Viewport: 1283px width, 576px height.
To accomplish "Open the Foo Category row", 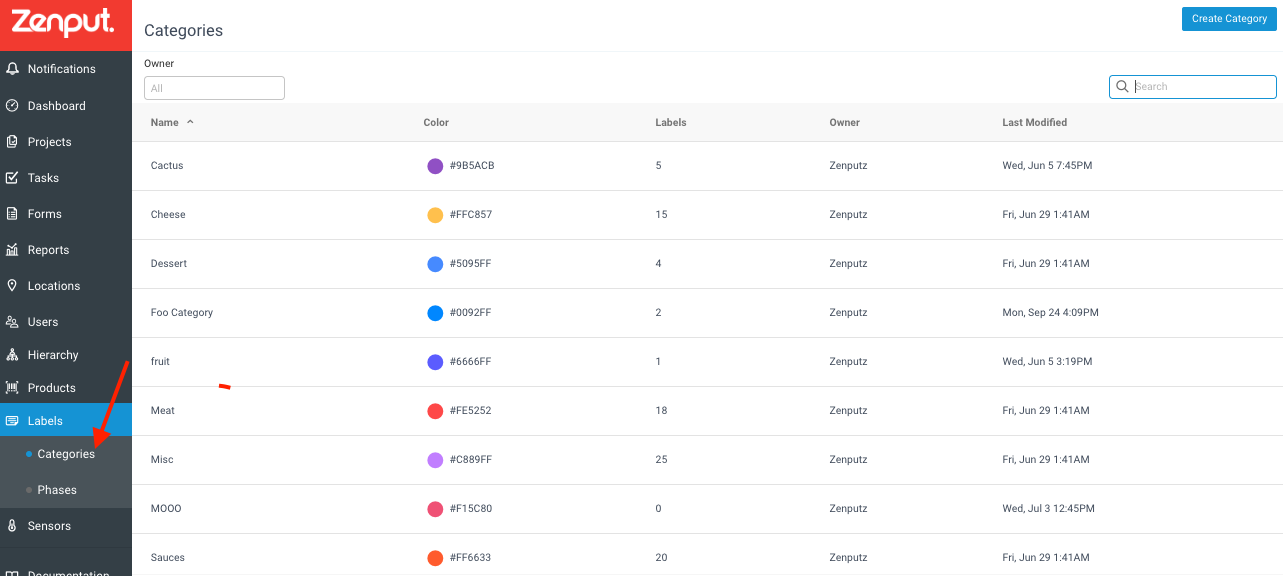I will coord(707,313).
